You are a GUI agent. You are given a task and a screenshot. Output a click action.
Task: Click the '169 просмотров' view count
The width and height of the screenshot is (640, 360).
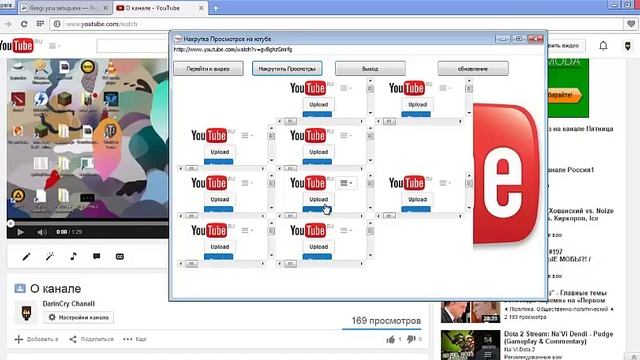386,321
